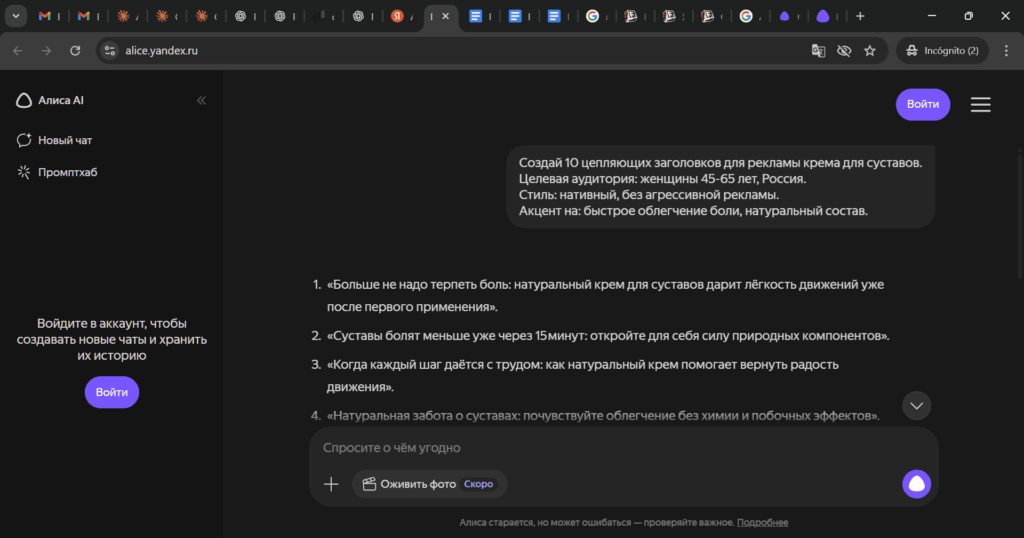Click the third-party cookies blocked eye icon
Viewport: 1024px width, 538px height.
point(844,50)
